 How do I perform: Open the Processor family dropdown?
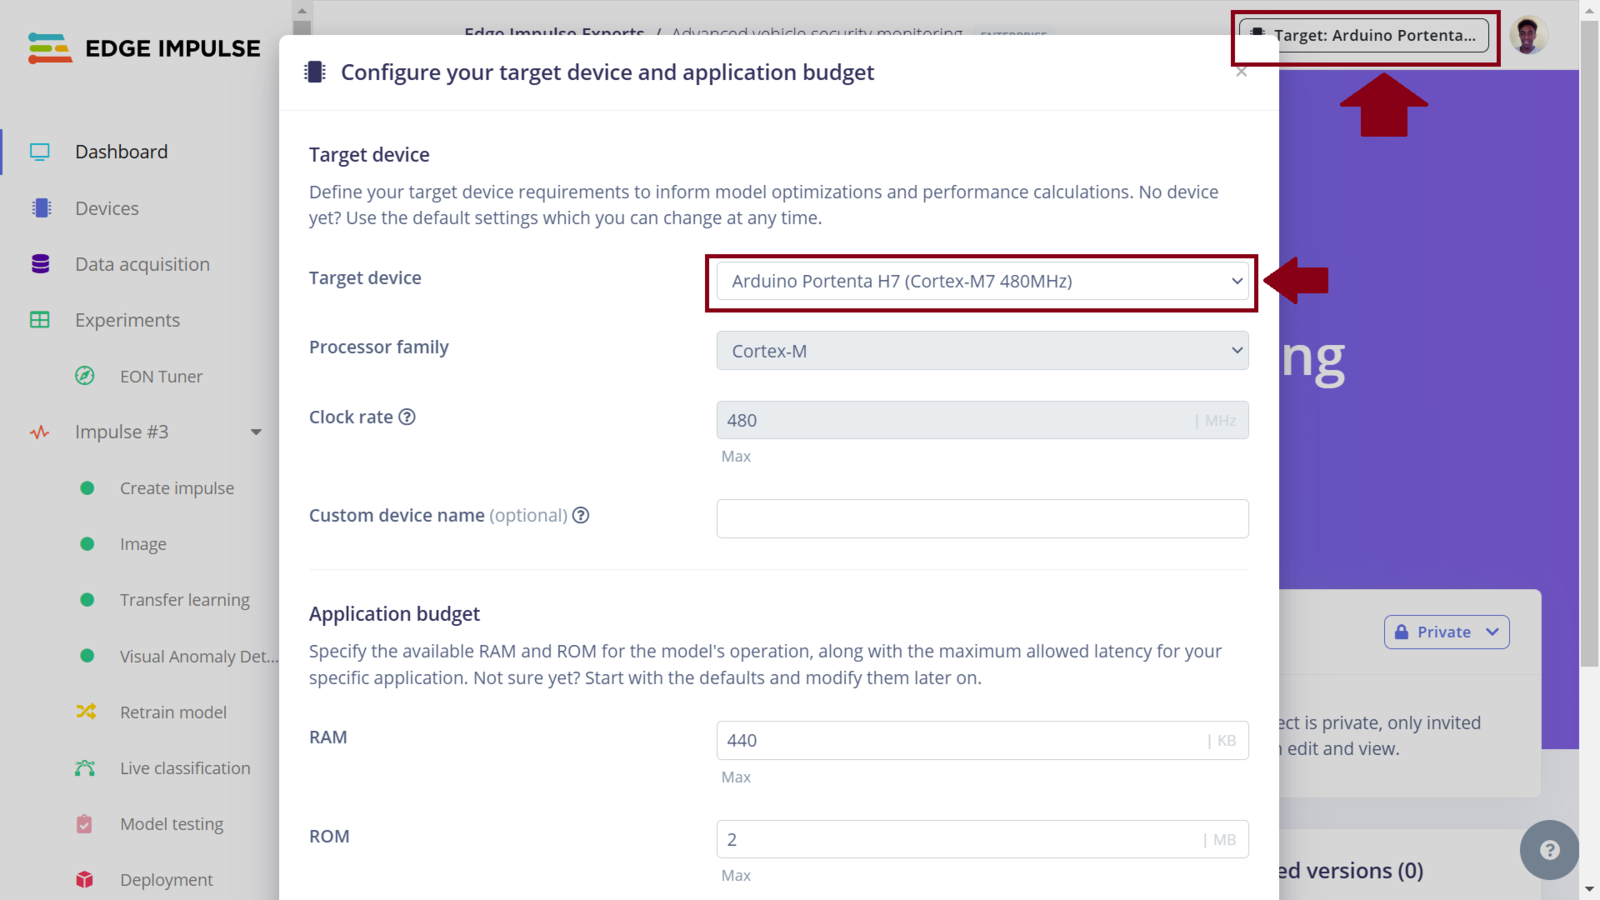(x=982, y=351)
